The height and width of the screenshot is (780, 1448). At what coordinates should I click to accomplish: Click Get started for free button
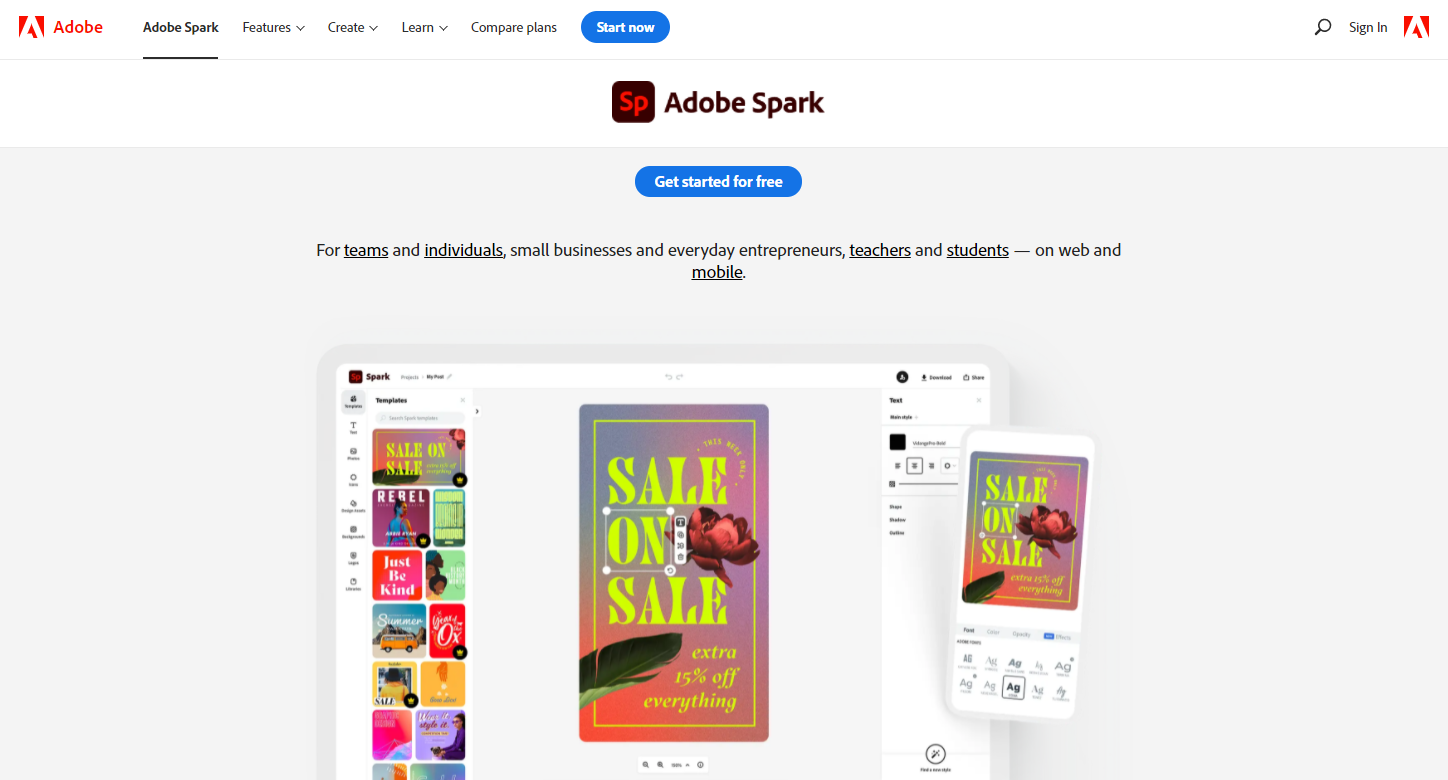(718, 181)
